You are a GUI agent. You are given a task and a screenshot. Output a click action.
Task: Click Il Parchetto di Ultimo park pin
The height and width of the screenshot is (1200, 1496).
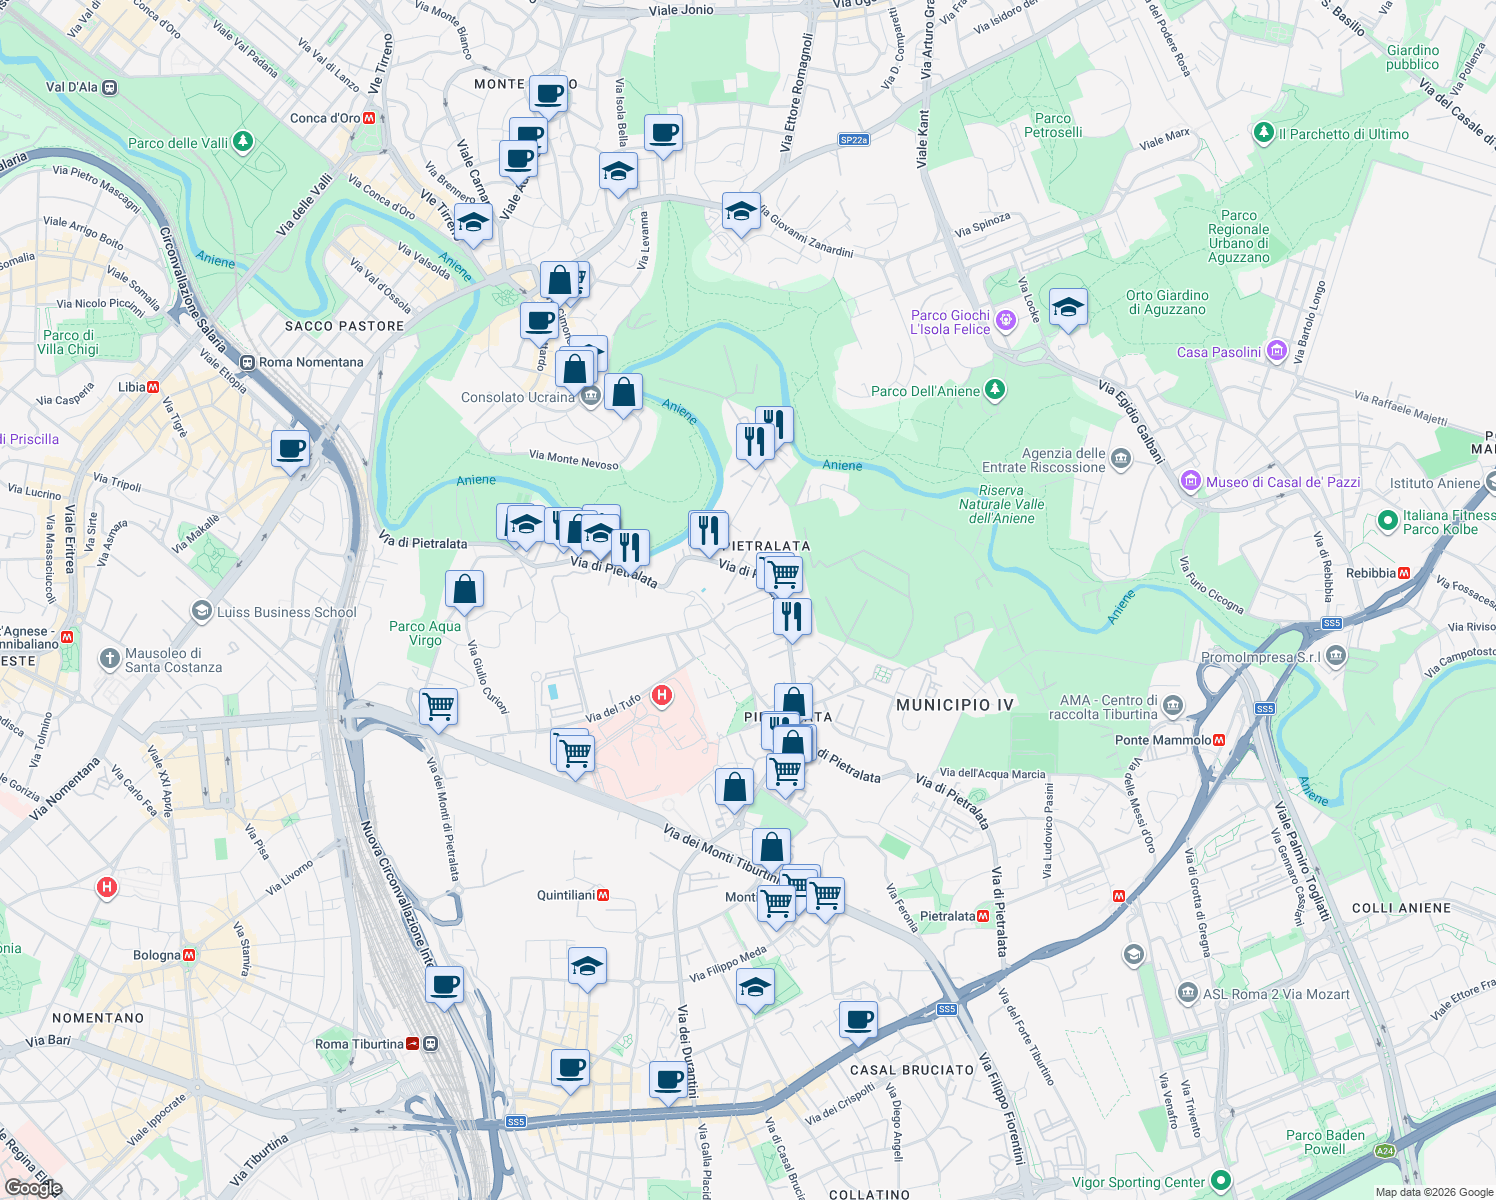1263,133
